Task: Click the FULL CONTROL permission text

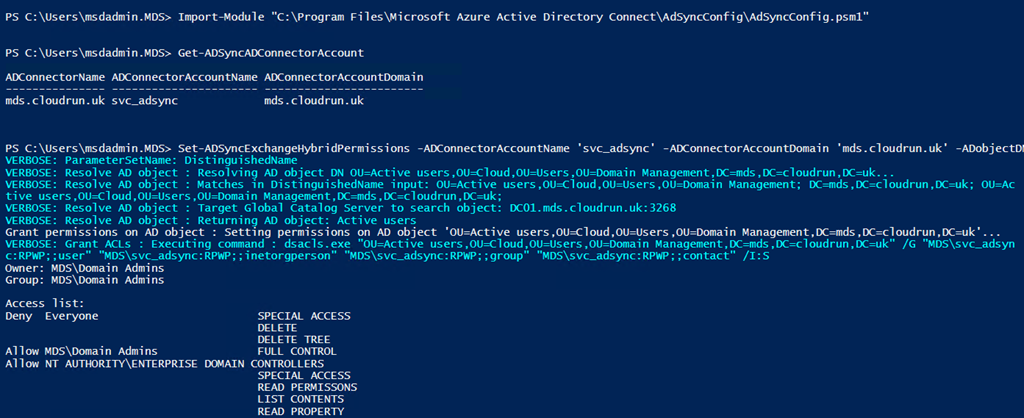Action: coord(297,351)
